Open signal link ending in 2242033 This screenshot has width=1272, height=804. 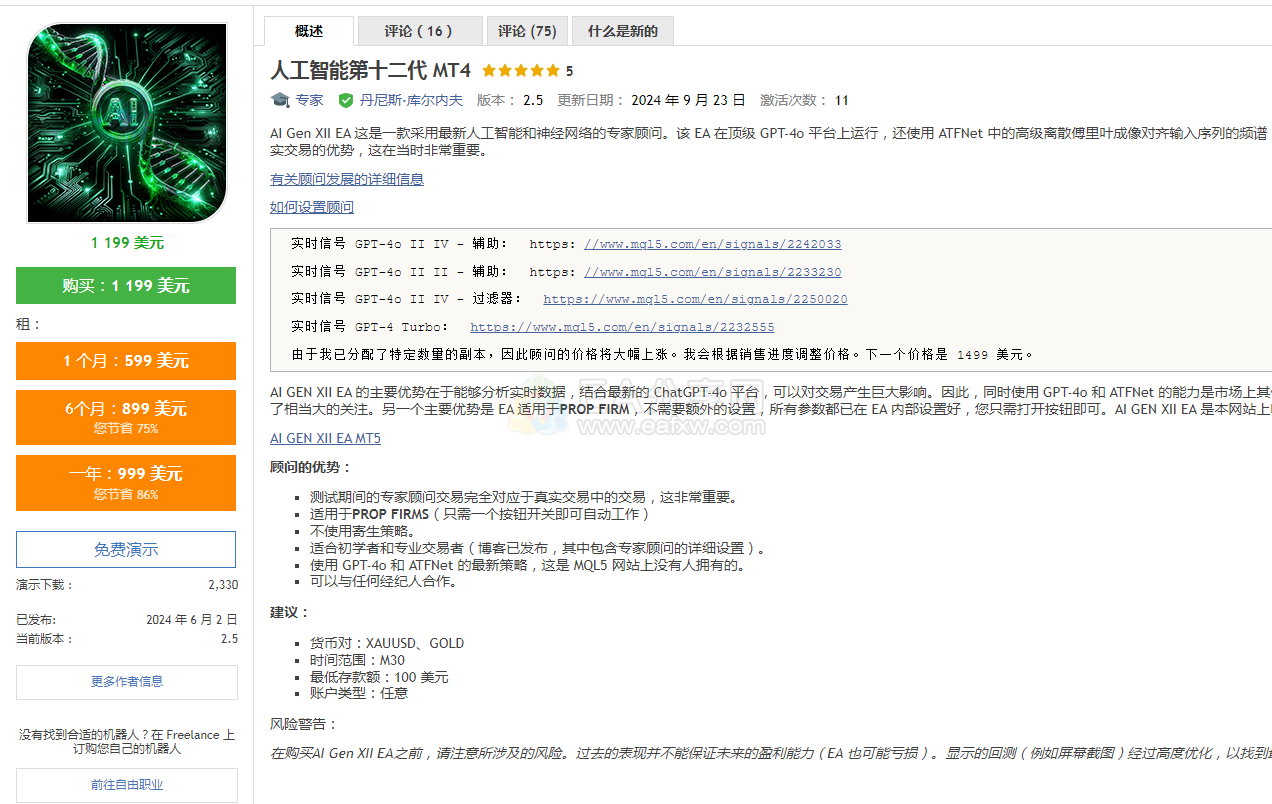coord(713,244)
